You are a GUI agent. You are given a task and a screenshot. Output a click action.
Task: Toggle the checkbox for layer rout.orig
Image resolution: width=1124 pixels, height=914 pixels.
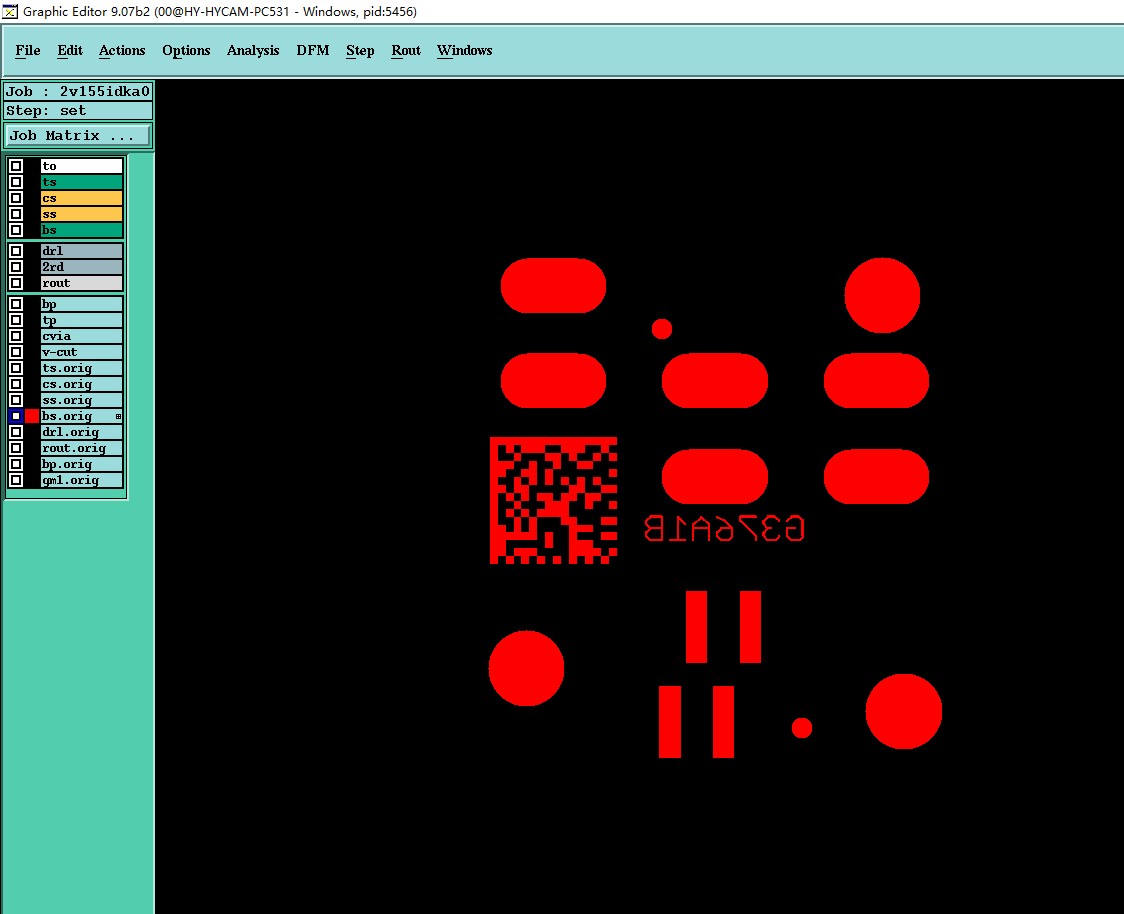click(x=16, y=448)
